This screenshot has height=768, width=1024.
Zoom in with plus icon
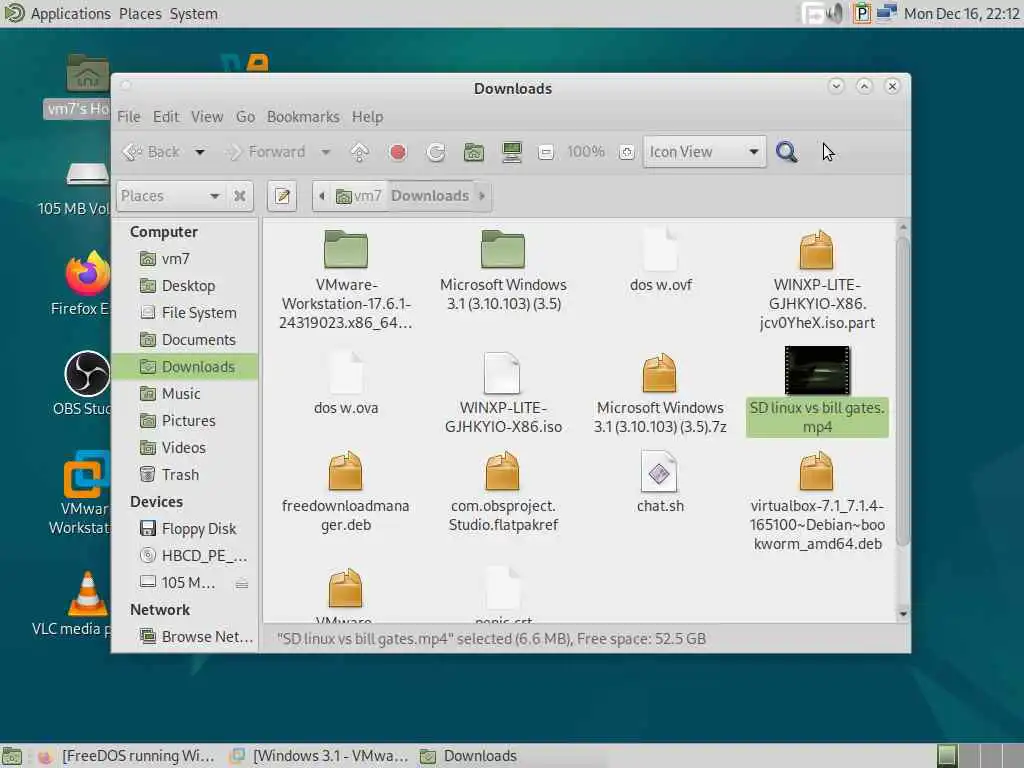point(626,152)
